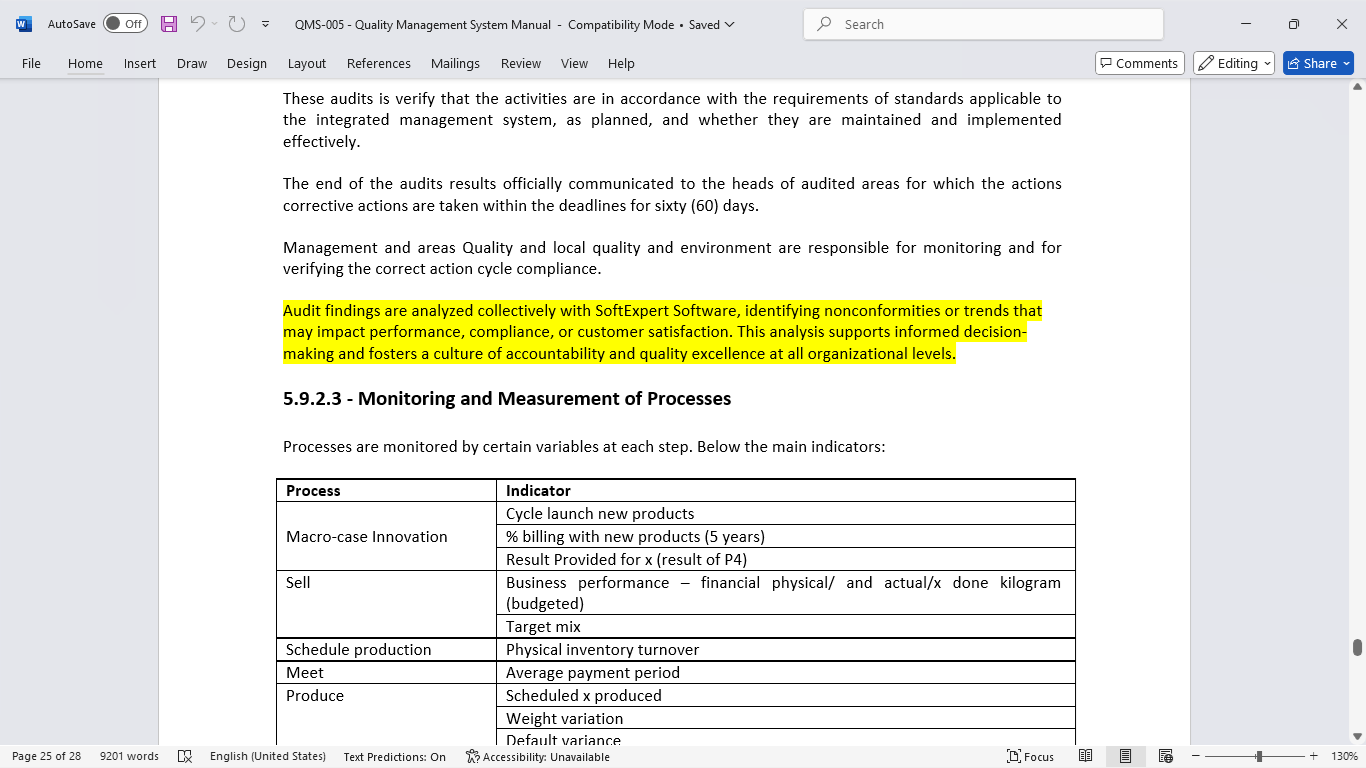Click the spelling and proofing check icon

pyautogui.click(x=185, y=757)
